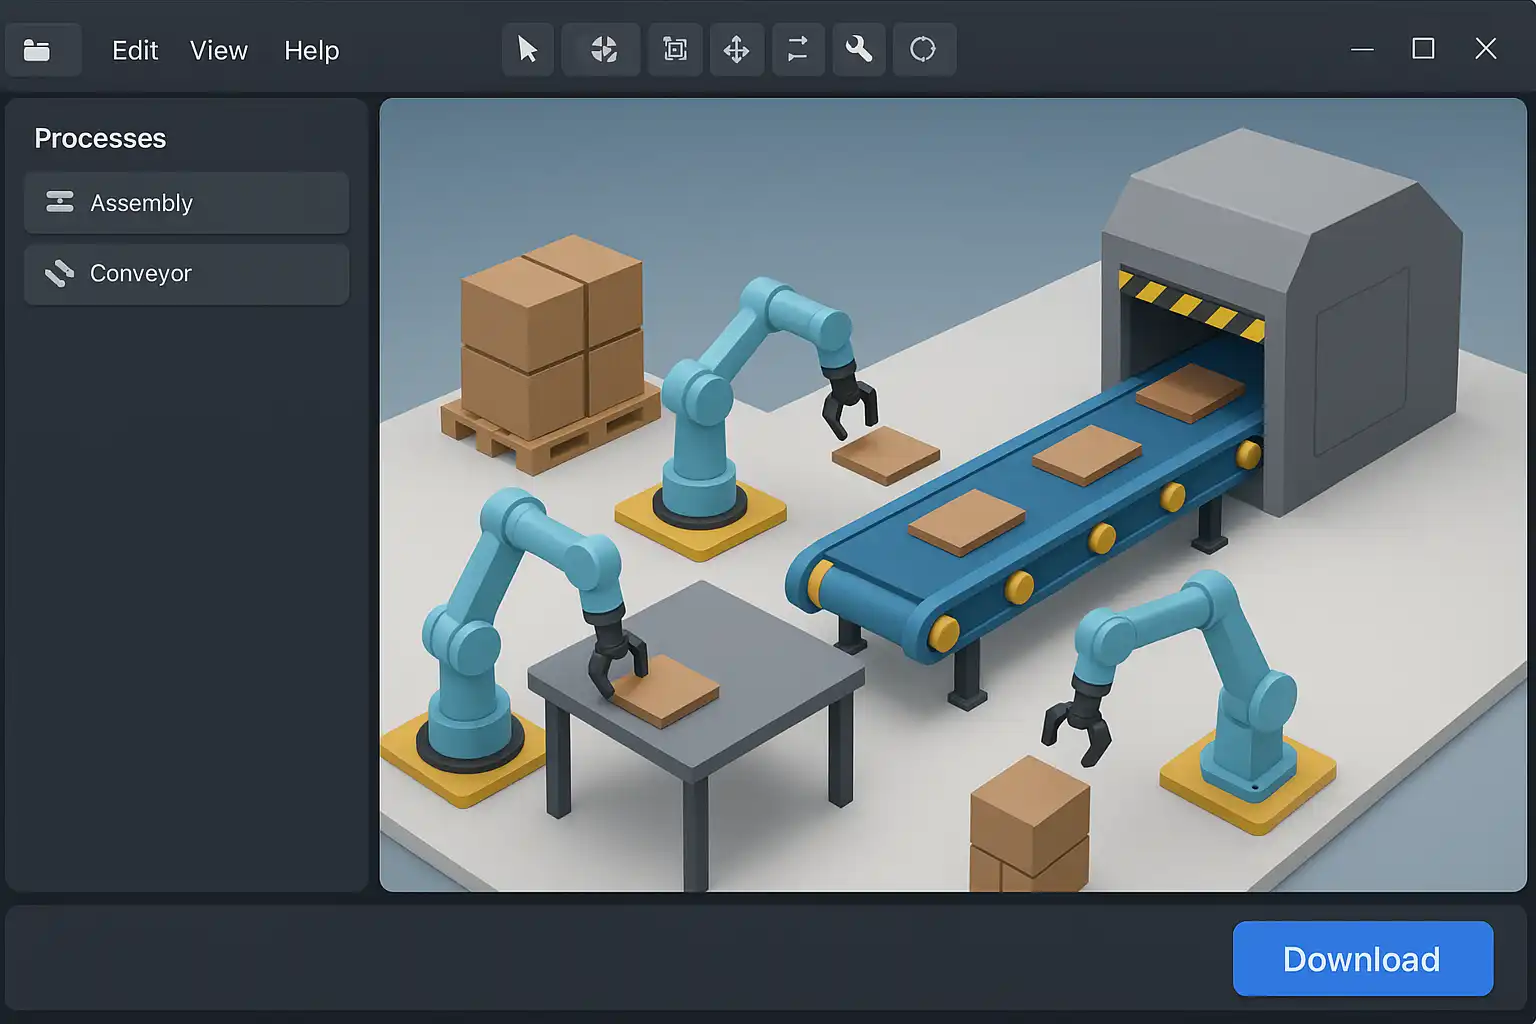Click the segmented circle tool icon

point(602,49)
